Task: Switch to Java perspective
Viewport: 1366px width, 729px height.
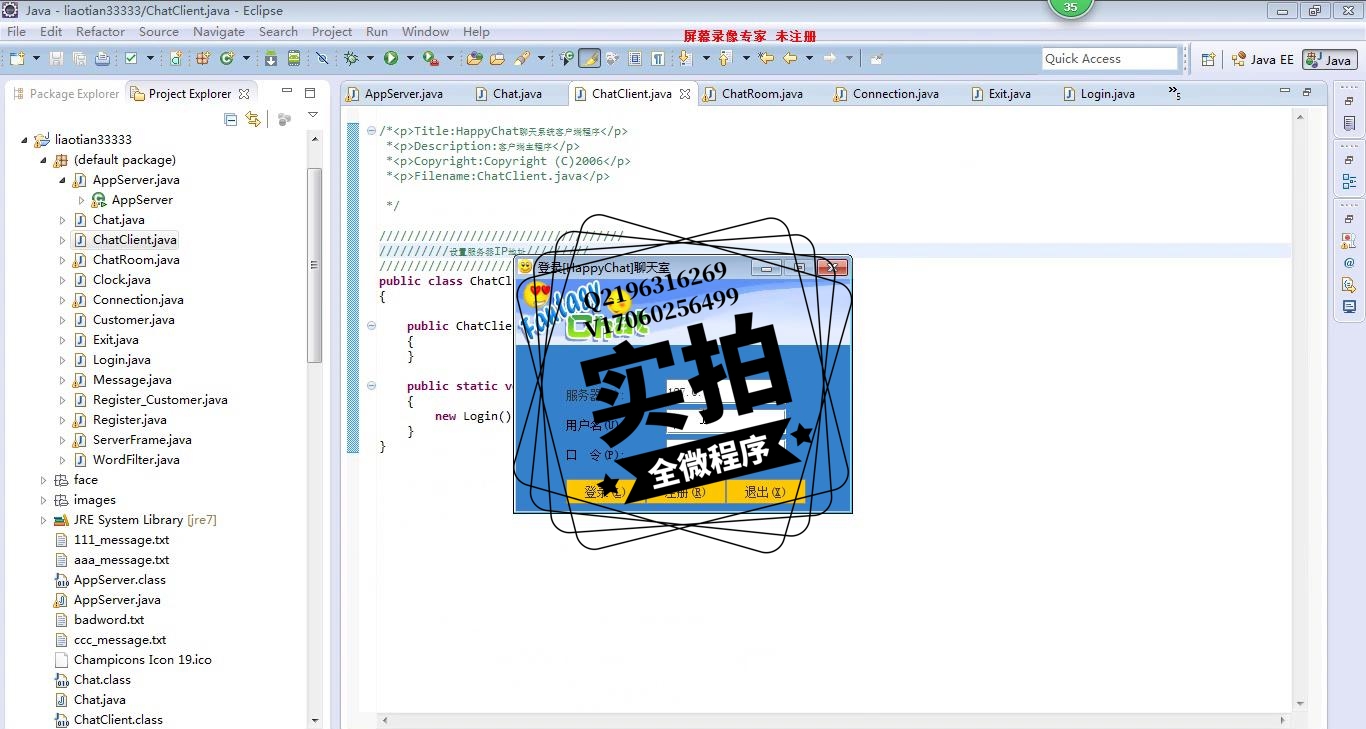Action: pos(1329,60)
